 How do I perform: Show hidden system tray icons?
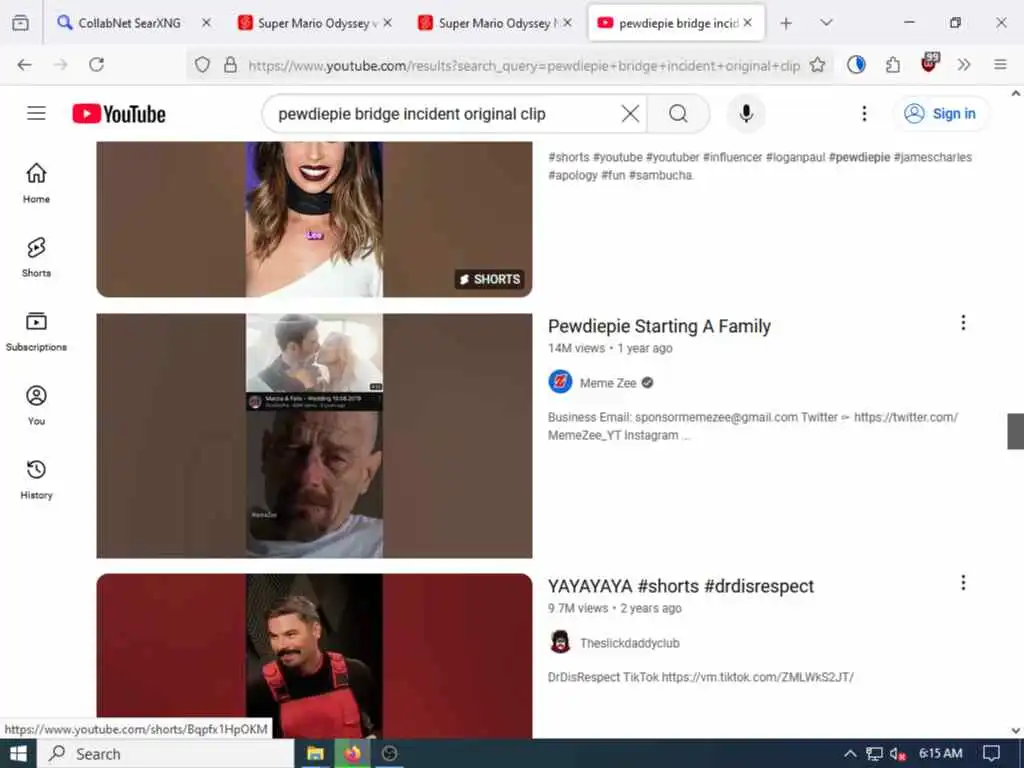pyautogui.click(x=850, y=754)
